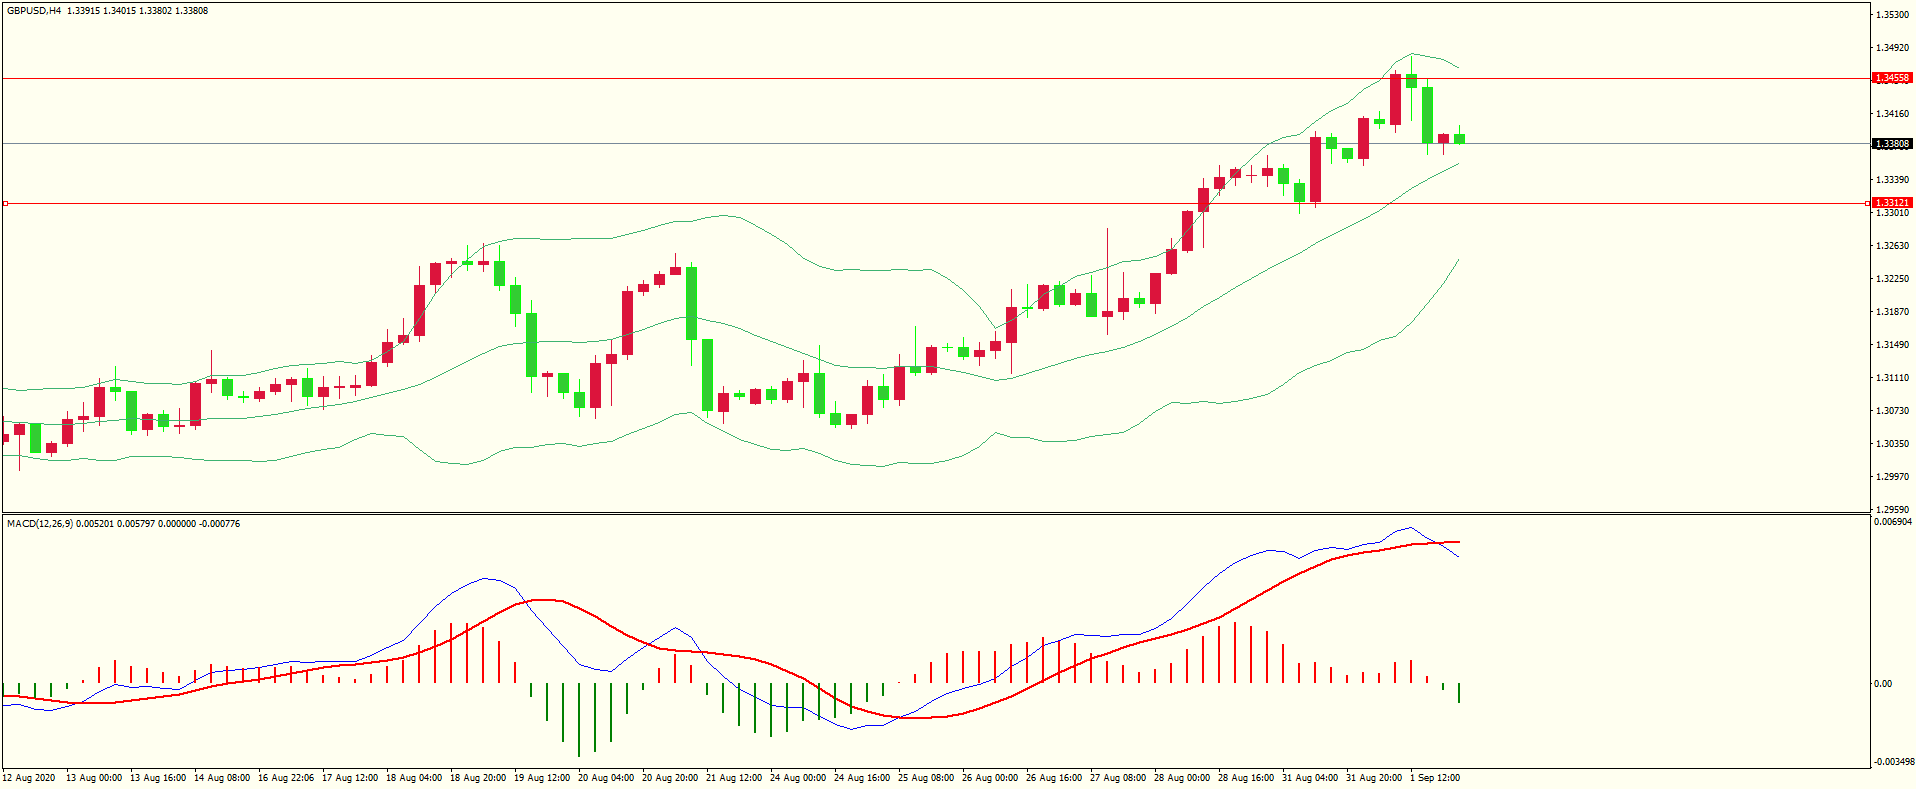1916x789 pixels.
Task: Click 1.29970 on the price scale
Action: pyautogui.click(x=1893, y=477)
